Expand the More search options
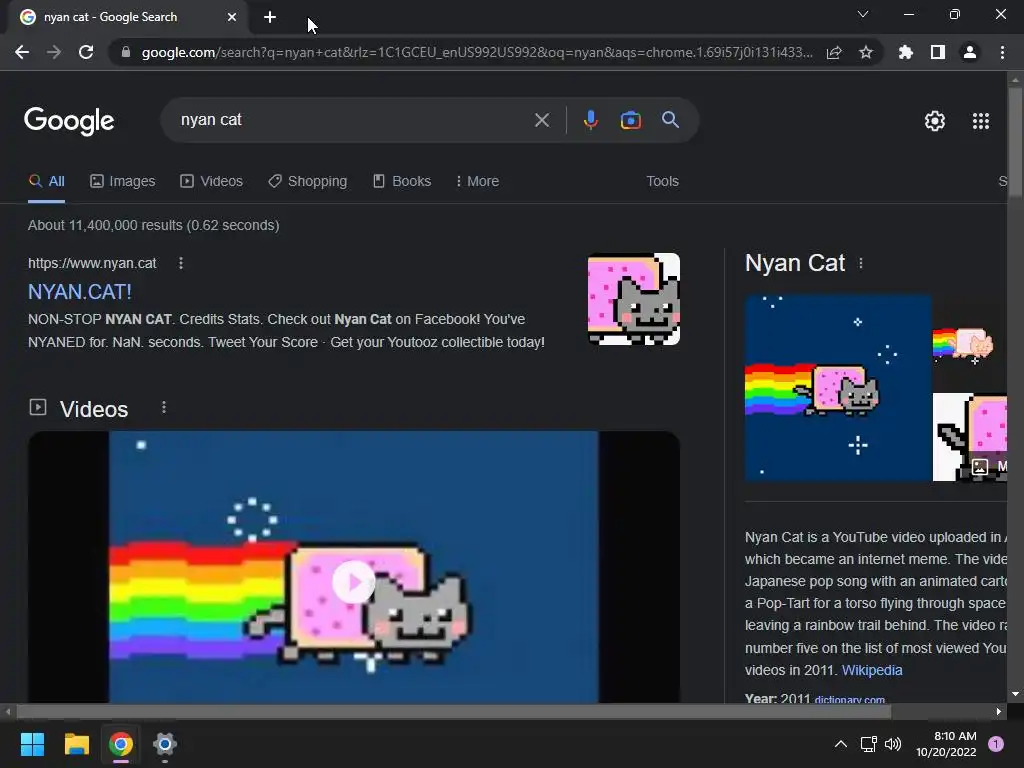Screen dimensions: 1024x768 477,182
